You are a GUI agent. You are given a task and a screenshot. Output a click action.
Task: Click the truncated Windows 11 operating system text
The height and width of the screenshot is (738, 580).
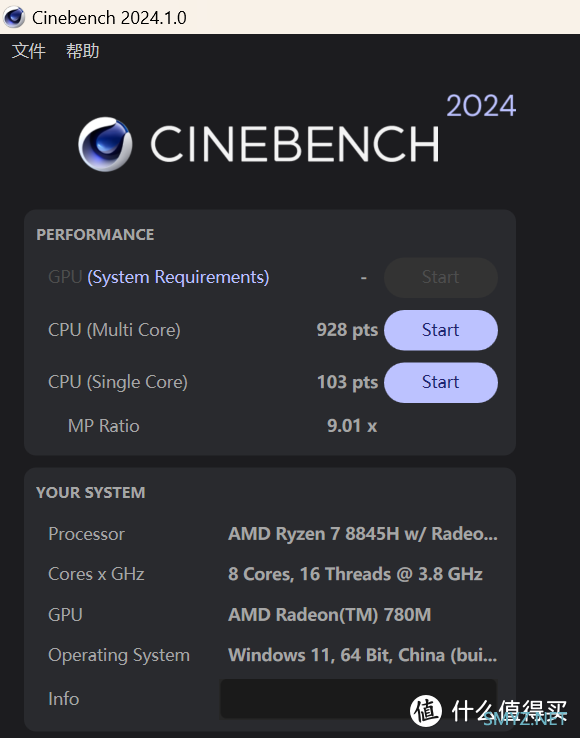[x=362, y=655]
